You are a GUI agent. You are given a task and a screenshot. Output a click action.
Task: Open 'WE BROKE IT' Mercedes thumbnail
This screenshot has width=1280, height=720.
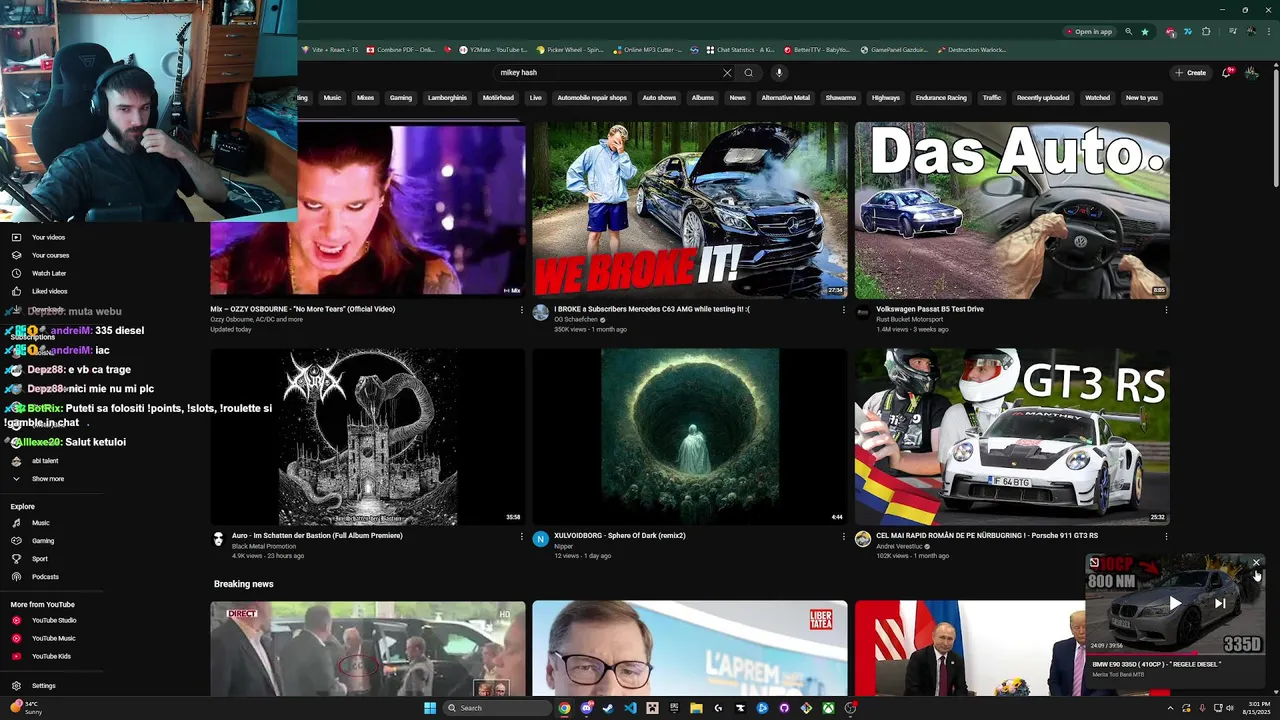pos(690,210)
